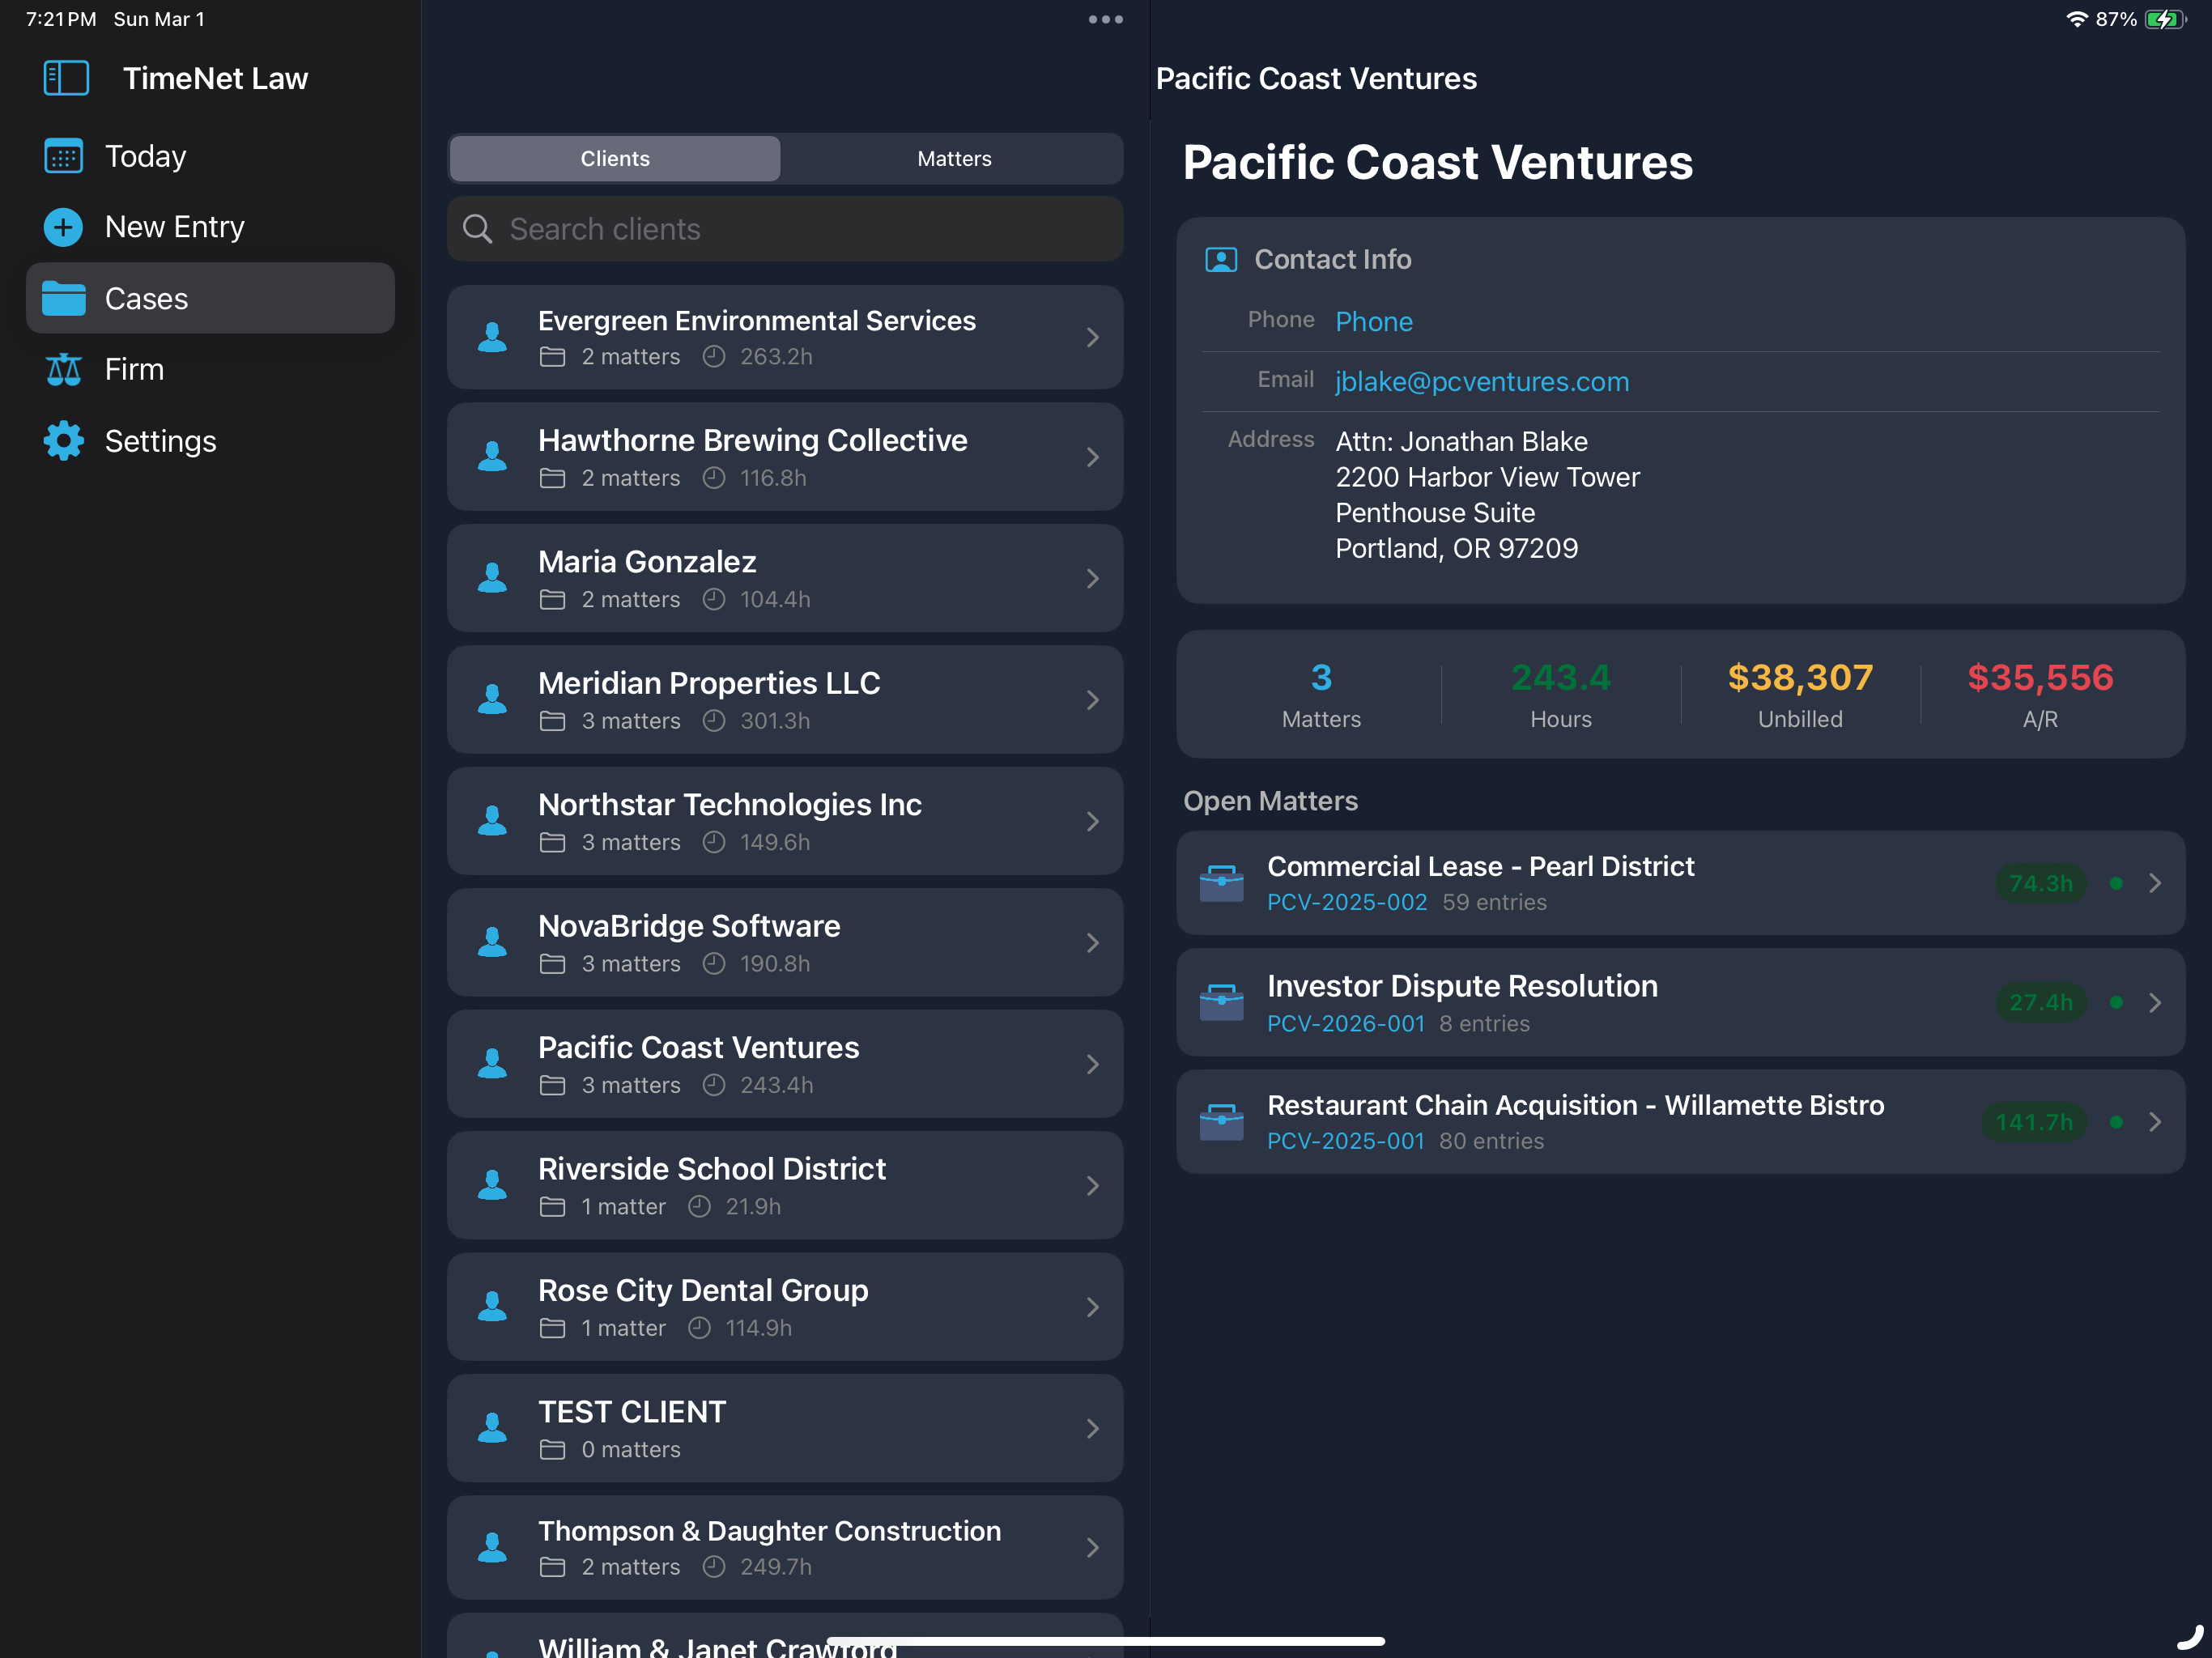Click Restaurant Chain Acquisition briefcase icon
2212x1658 pixels.
[x=1221, y=1122]
